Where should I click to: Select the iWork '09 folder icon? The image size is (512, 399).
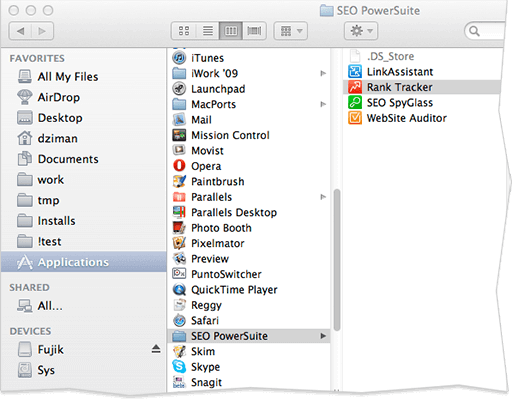179,73
